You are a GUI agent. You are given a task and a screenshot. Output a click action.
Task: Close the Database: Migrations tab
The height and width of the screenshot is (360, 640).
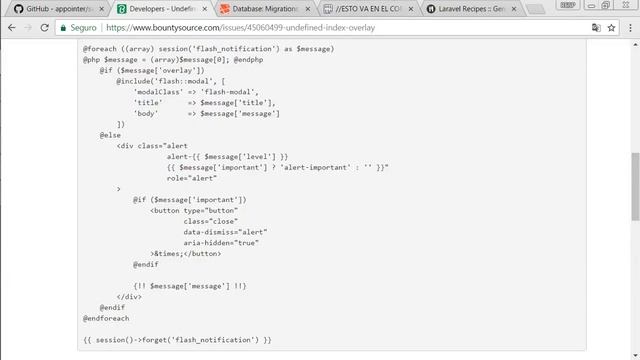(308, 9)
